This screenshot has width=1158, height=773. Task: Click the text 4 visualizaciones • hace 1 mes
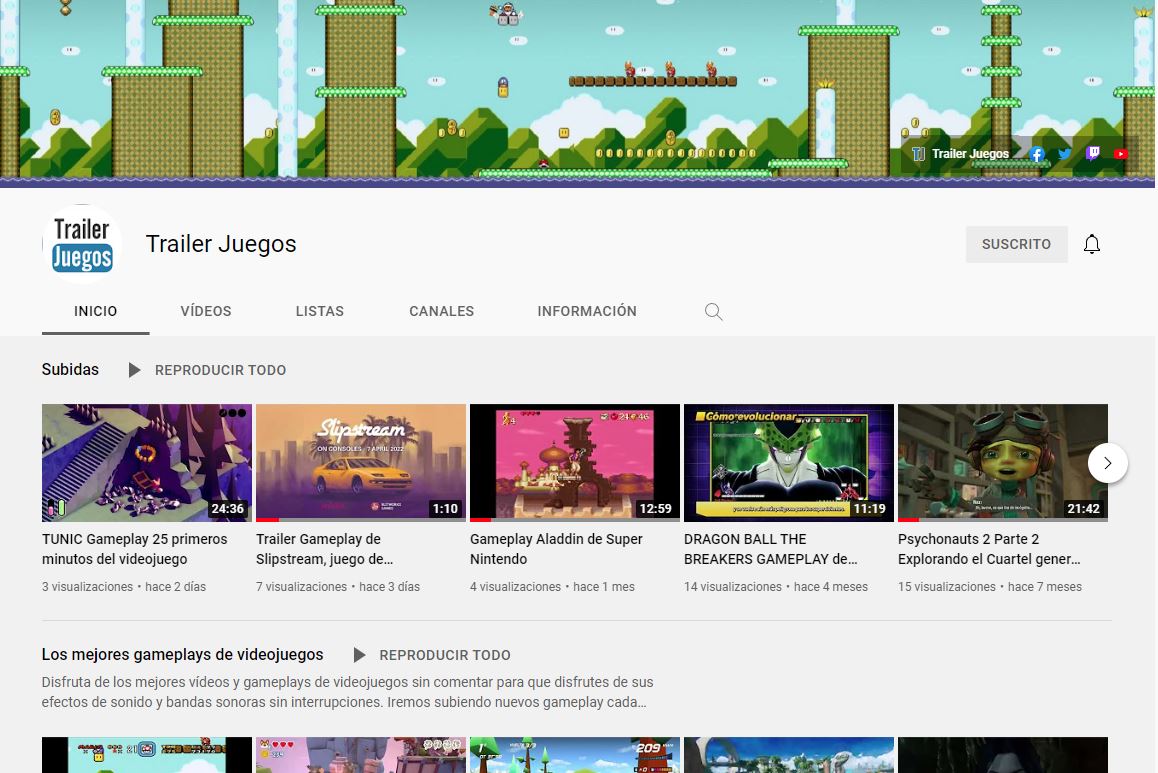tap(552, 587)
